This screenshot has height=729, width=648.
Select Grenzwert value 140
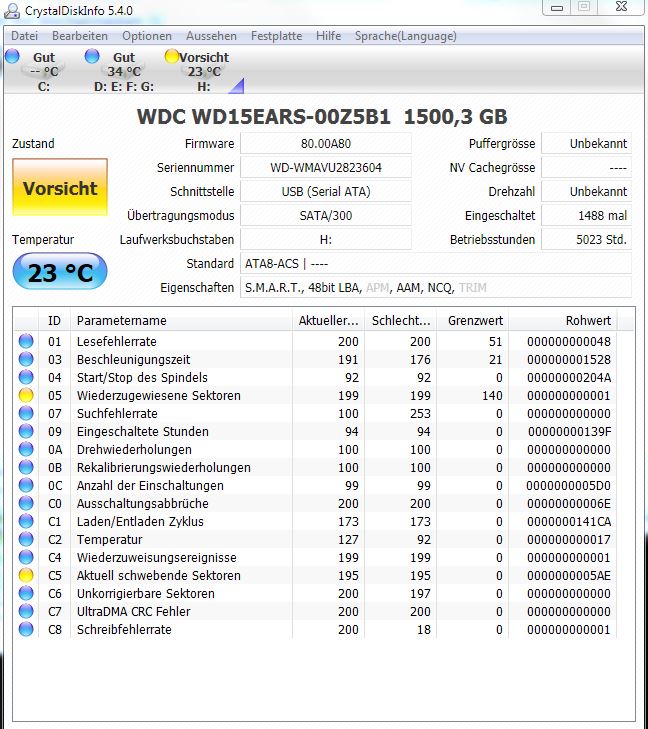492,395
